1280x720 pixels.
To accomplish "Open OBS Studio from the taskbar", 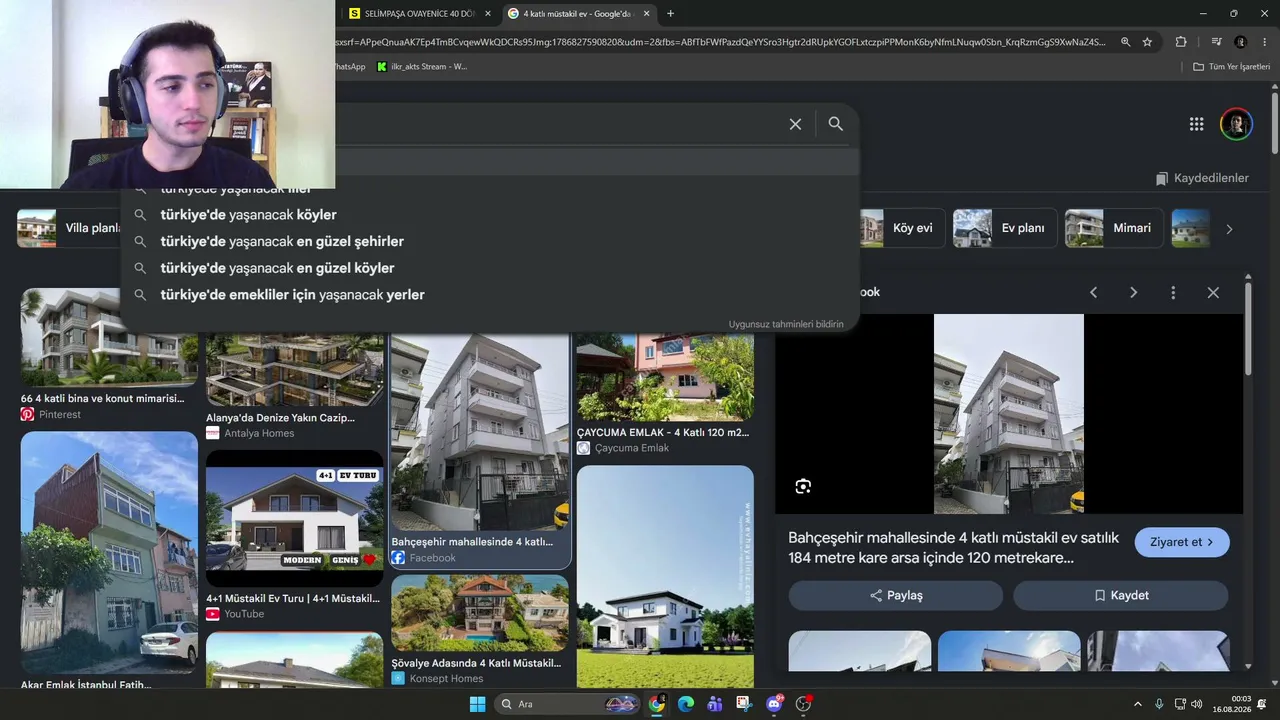I will point(803,704).
